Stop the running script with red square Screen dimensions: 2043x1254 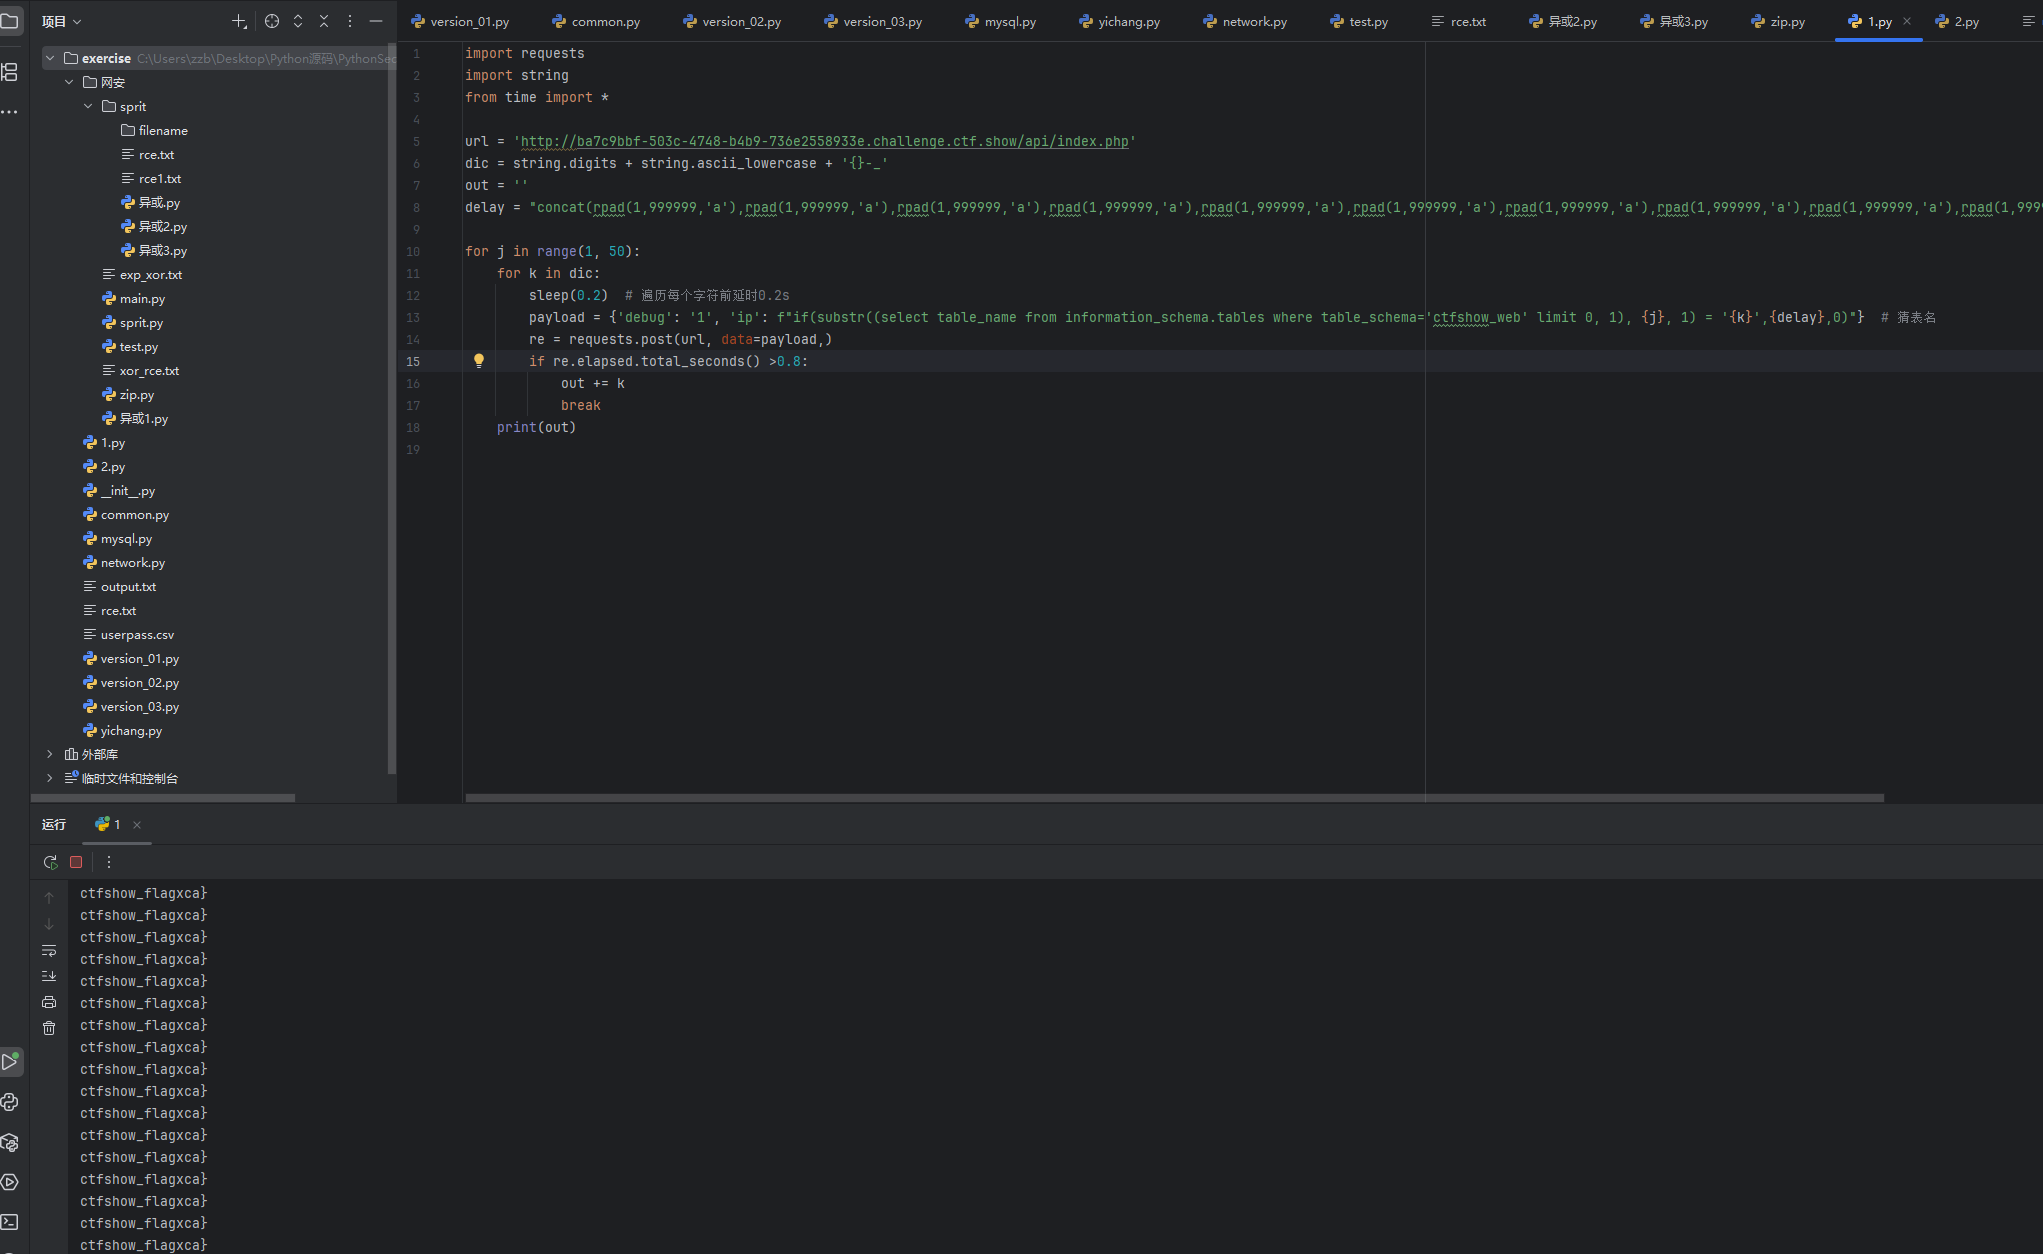(76, 862)
